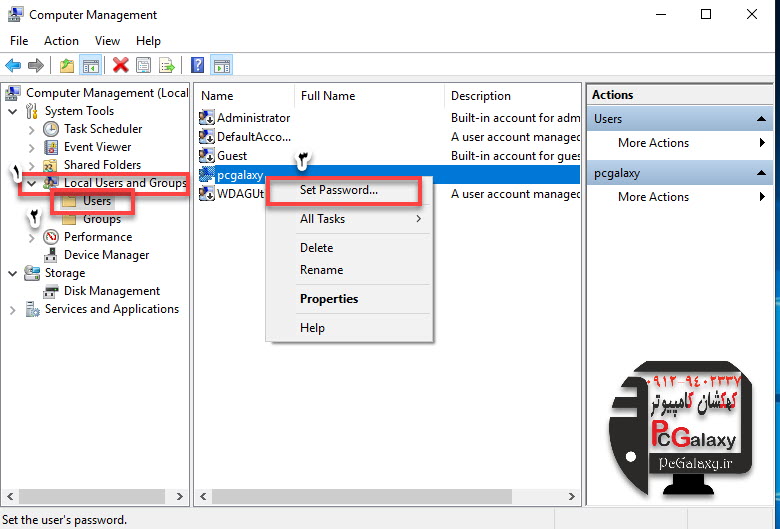Expand the Services and Applications node

tap(12, 310)
